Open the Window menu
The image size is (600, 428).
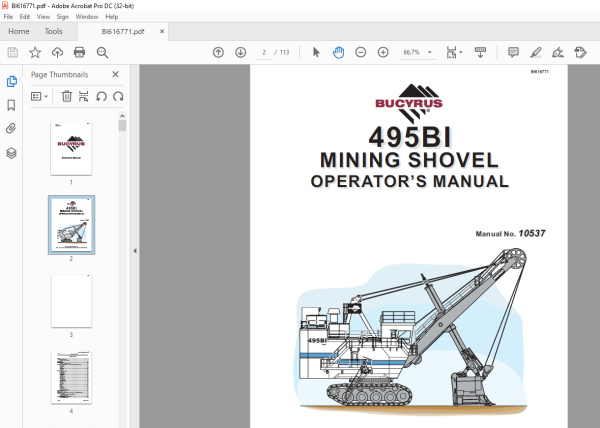tap(87, 17)
